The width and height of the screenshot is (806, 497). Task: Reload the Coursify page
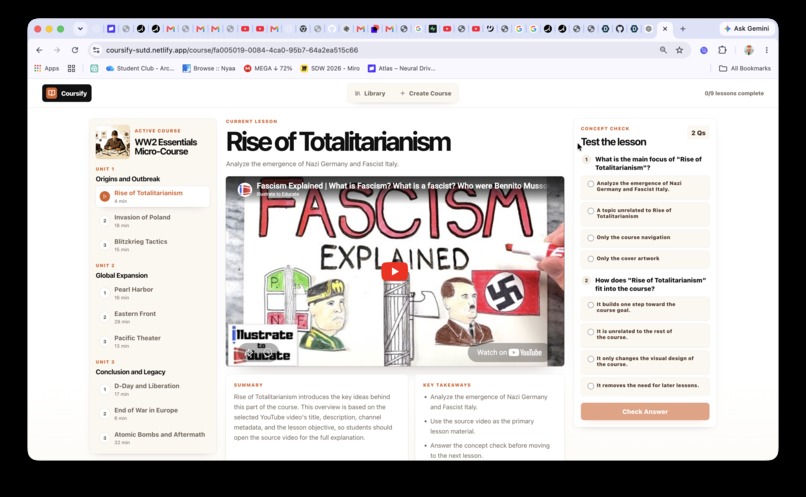pyautogui.click(x=75, y=50)
